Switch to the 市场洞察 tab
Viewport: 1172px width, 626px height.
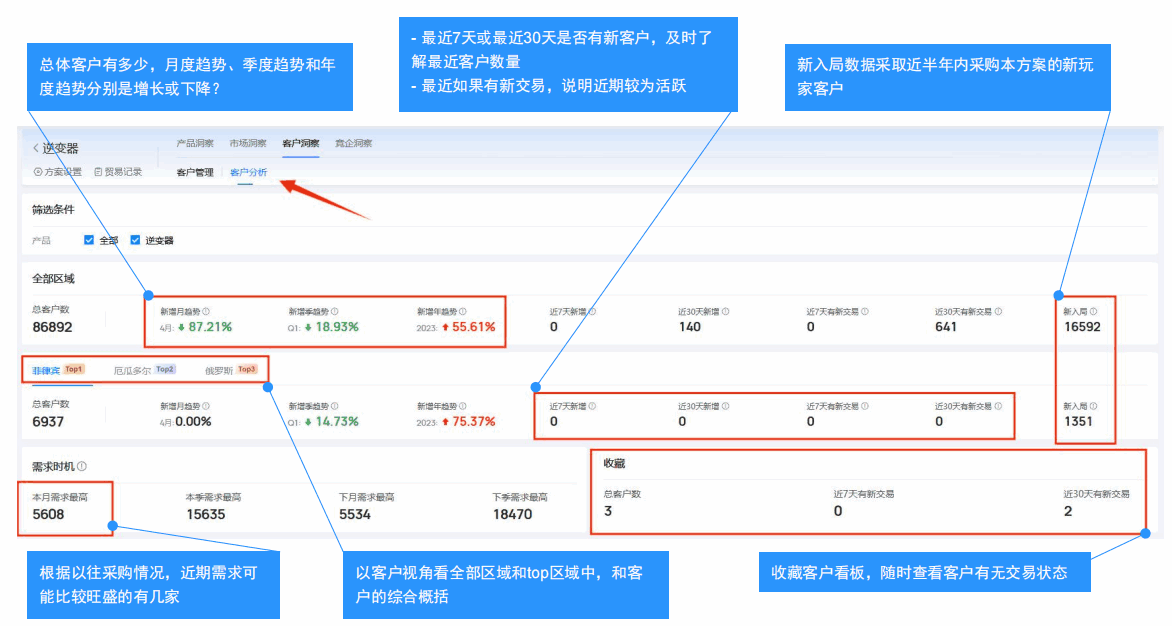[x=247, y=143]
